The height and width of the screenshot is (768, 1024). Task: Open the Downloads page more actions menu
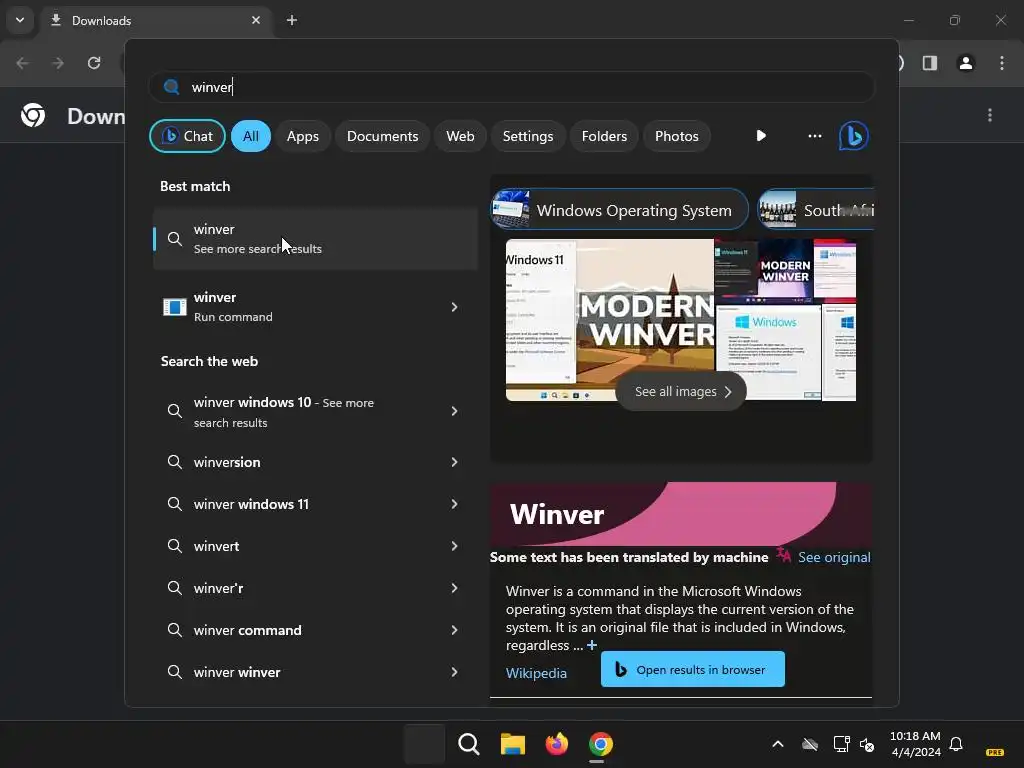[x=990, y=116]
